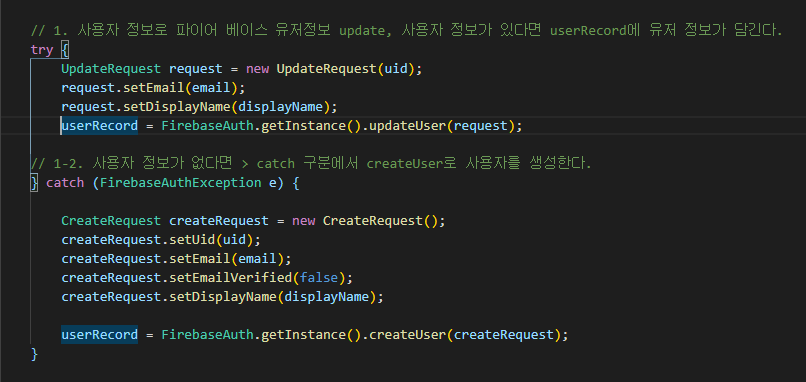Image resolution: width=806 pixels, height=382 pixels.
Task: Click the final closing brace
Action: 34,354
